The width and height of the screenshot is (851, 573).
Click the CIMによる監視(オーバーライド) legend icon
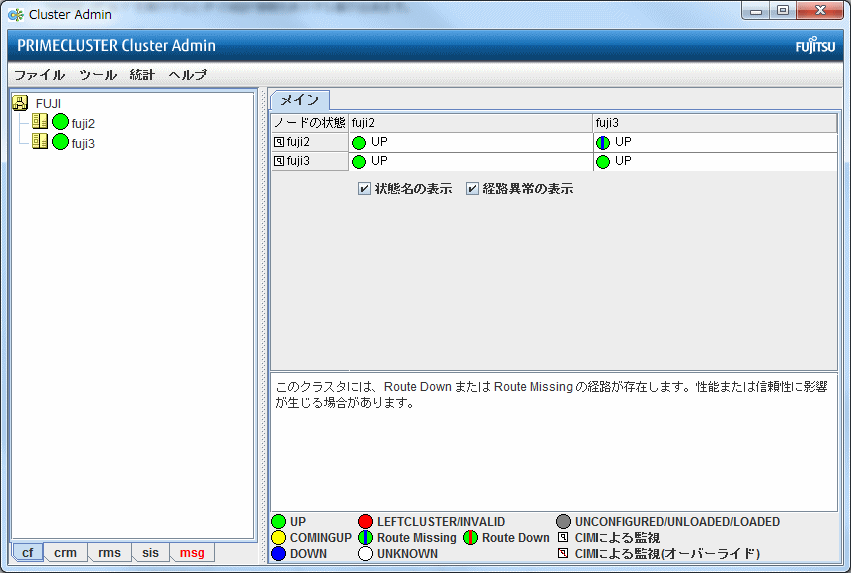coord(563,553)
